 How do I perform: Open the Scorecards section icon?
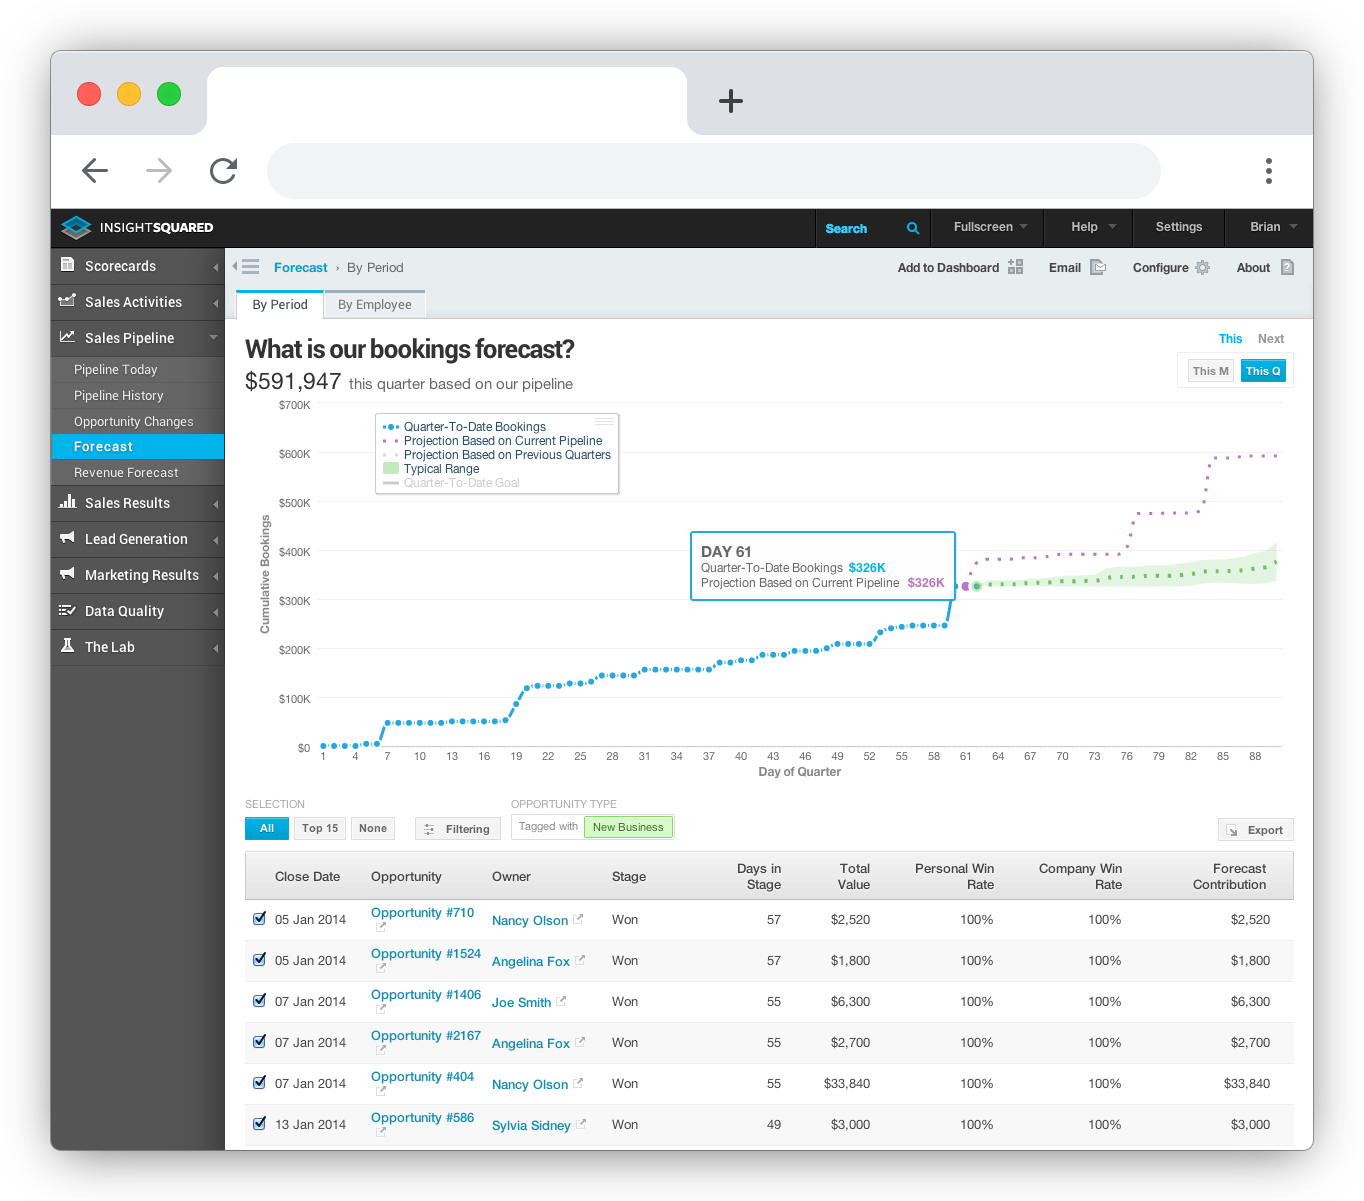[67, 266]
